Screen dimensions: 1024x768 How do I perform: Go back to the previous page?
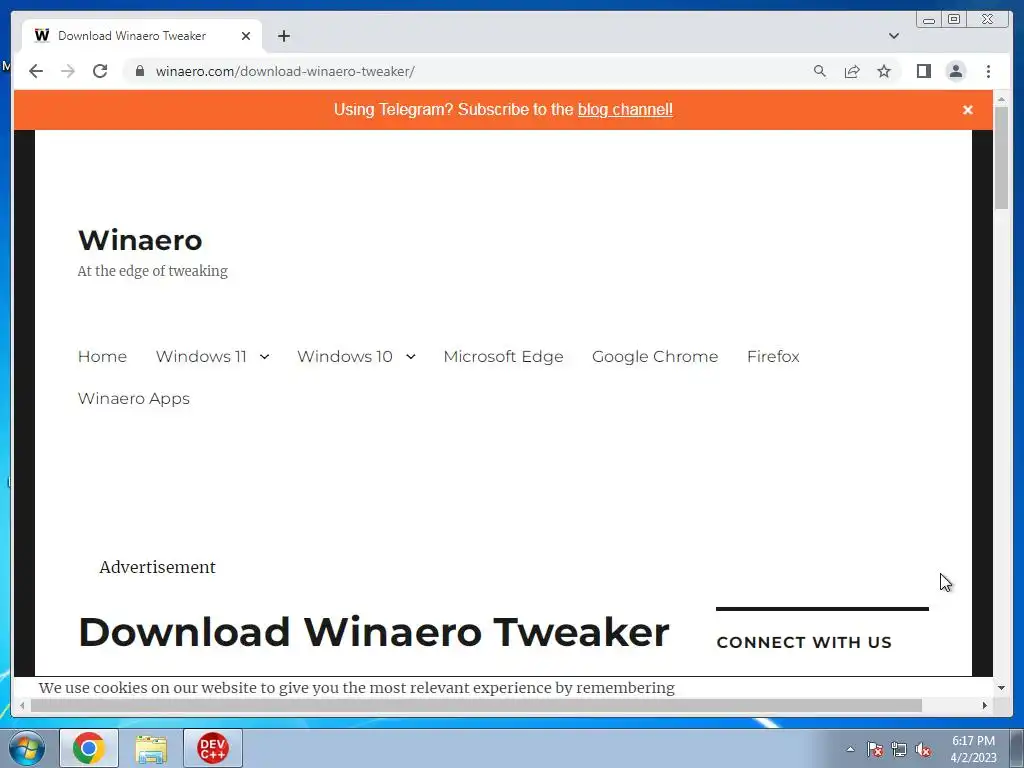36,71
